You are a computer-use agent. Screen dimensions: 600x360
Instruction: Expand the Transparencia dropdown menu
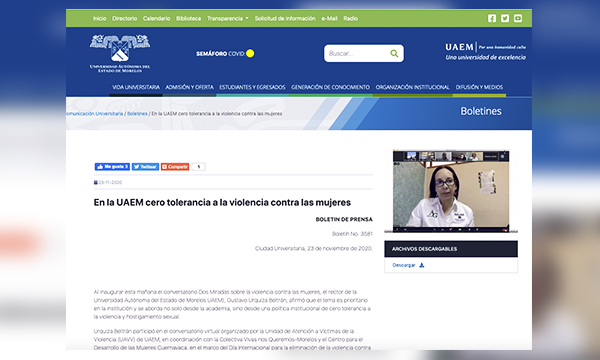[228, 18]
